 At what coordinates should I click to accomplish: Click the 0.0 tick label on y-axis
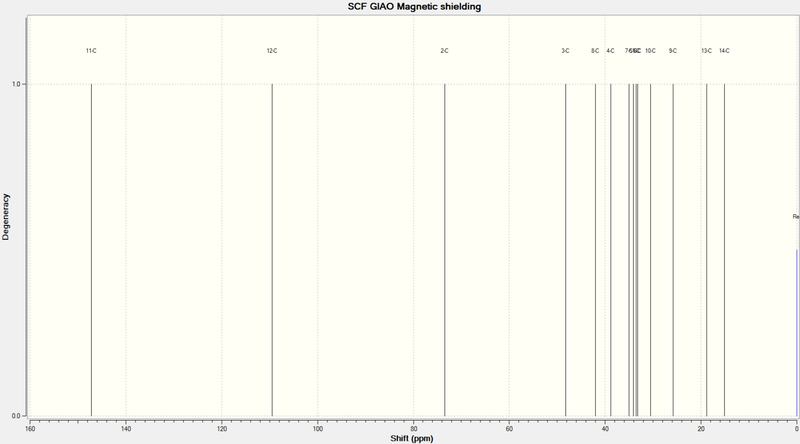point(16,416)
